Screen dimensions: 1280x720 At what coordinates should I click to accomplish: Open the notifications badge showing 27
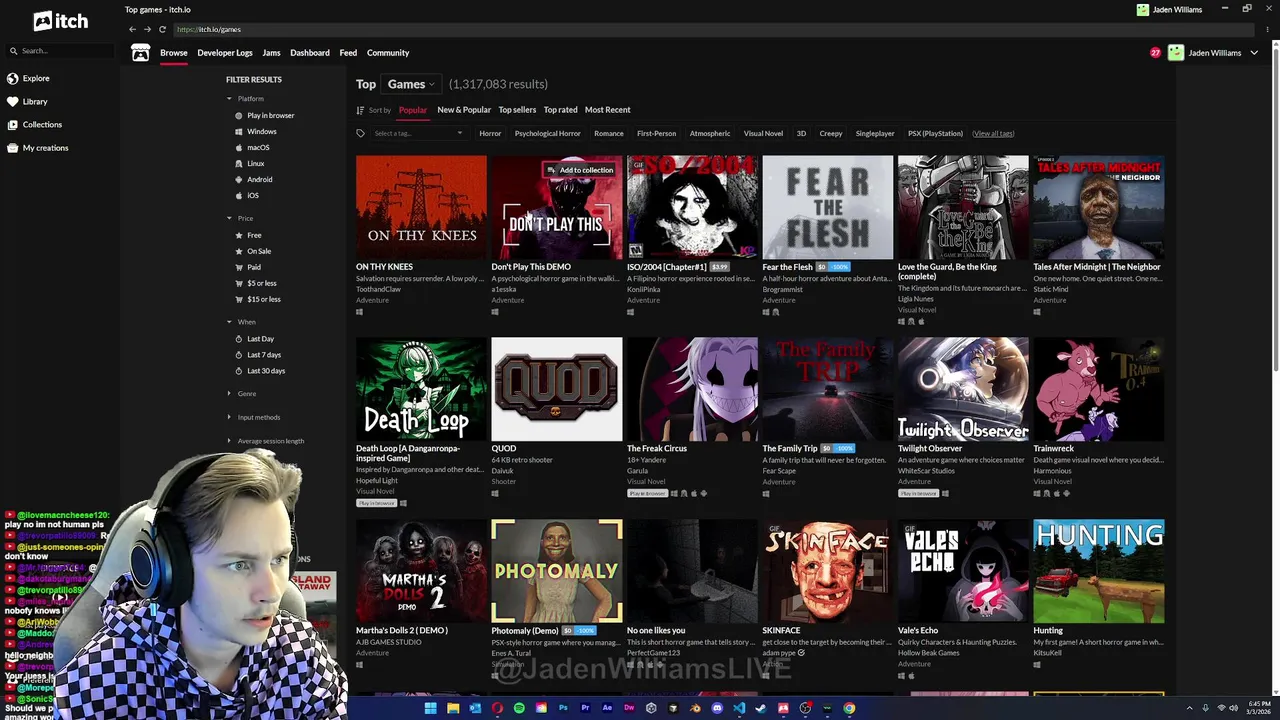(x=1155, y=53)
